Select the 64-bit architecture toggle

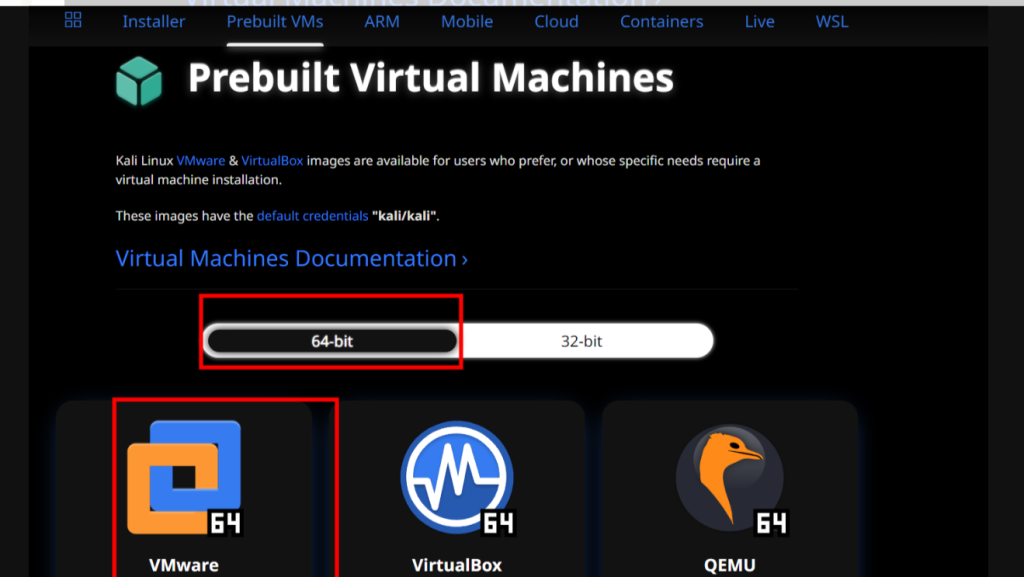click(332, 341)
